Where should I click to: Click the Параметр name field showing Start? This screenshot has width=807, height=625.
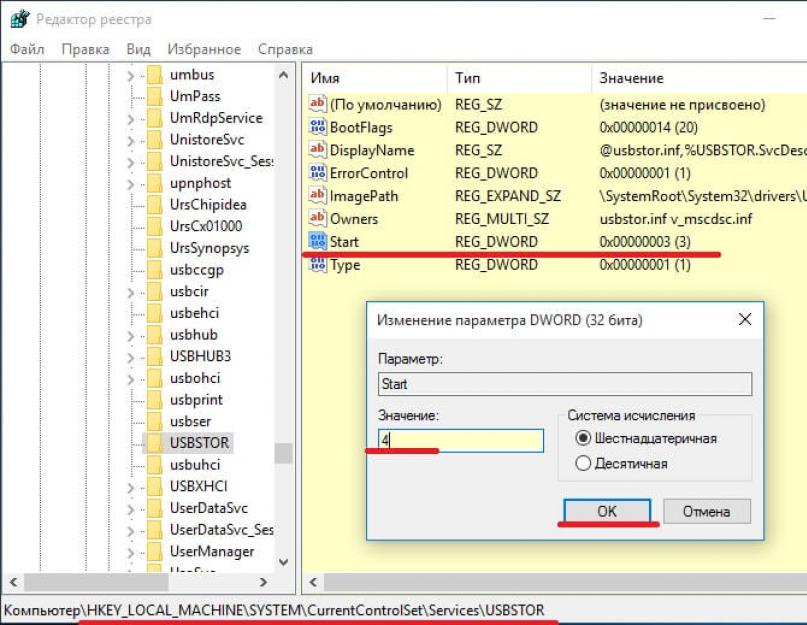(565, 384)
